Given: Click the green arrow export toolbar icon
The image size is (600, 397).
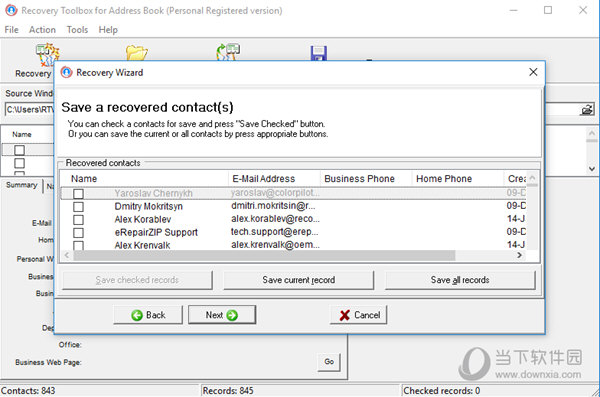Looking at the screenshot, I should [x=228, y=52].
